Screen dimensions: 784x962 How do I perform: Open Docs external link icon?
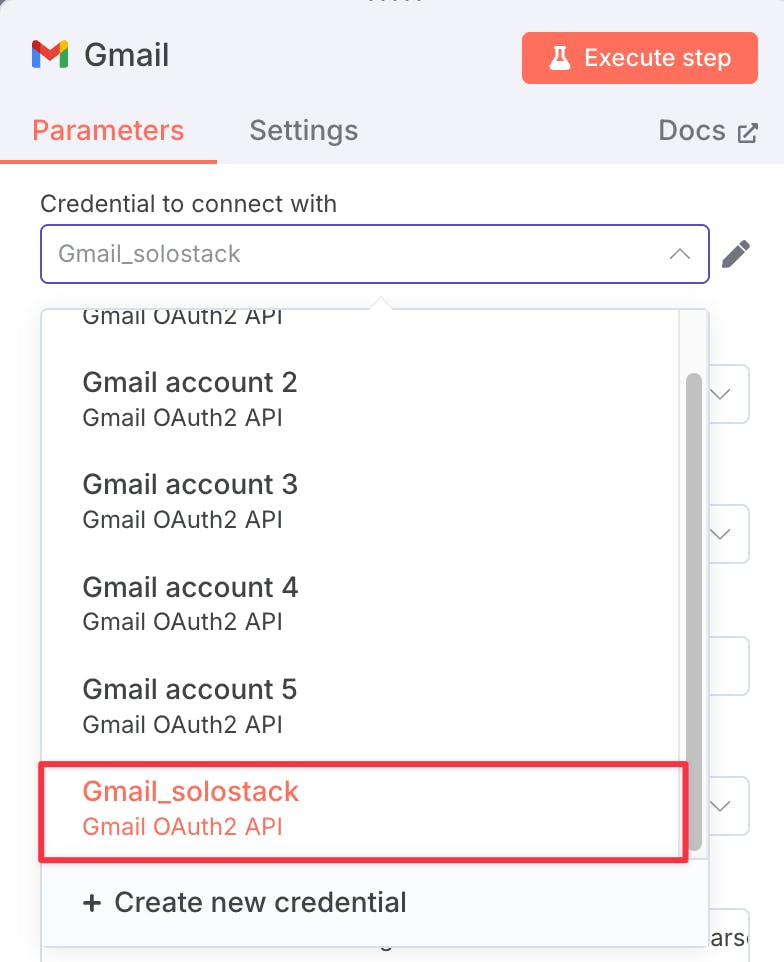(x=747, y=133)
